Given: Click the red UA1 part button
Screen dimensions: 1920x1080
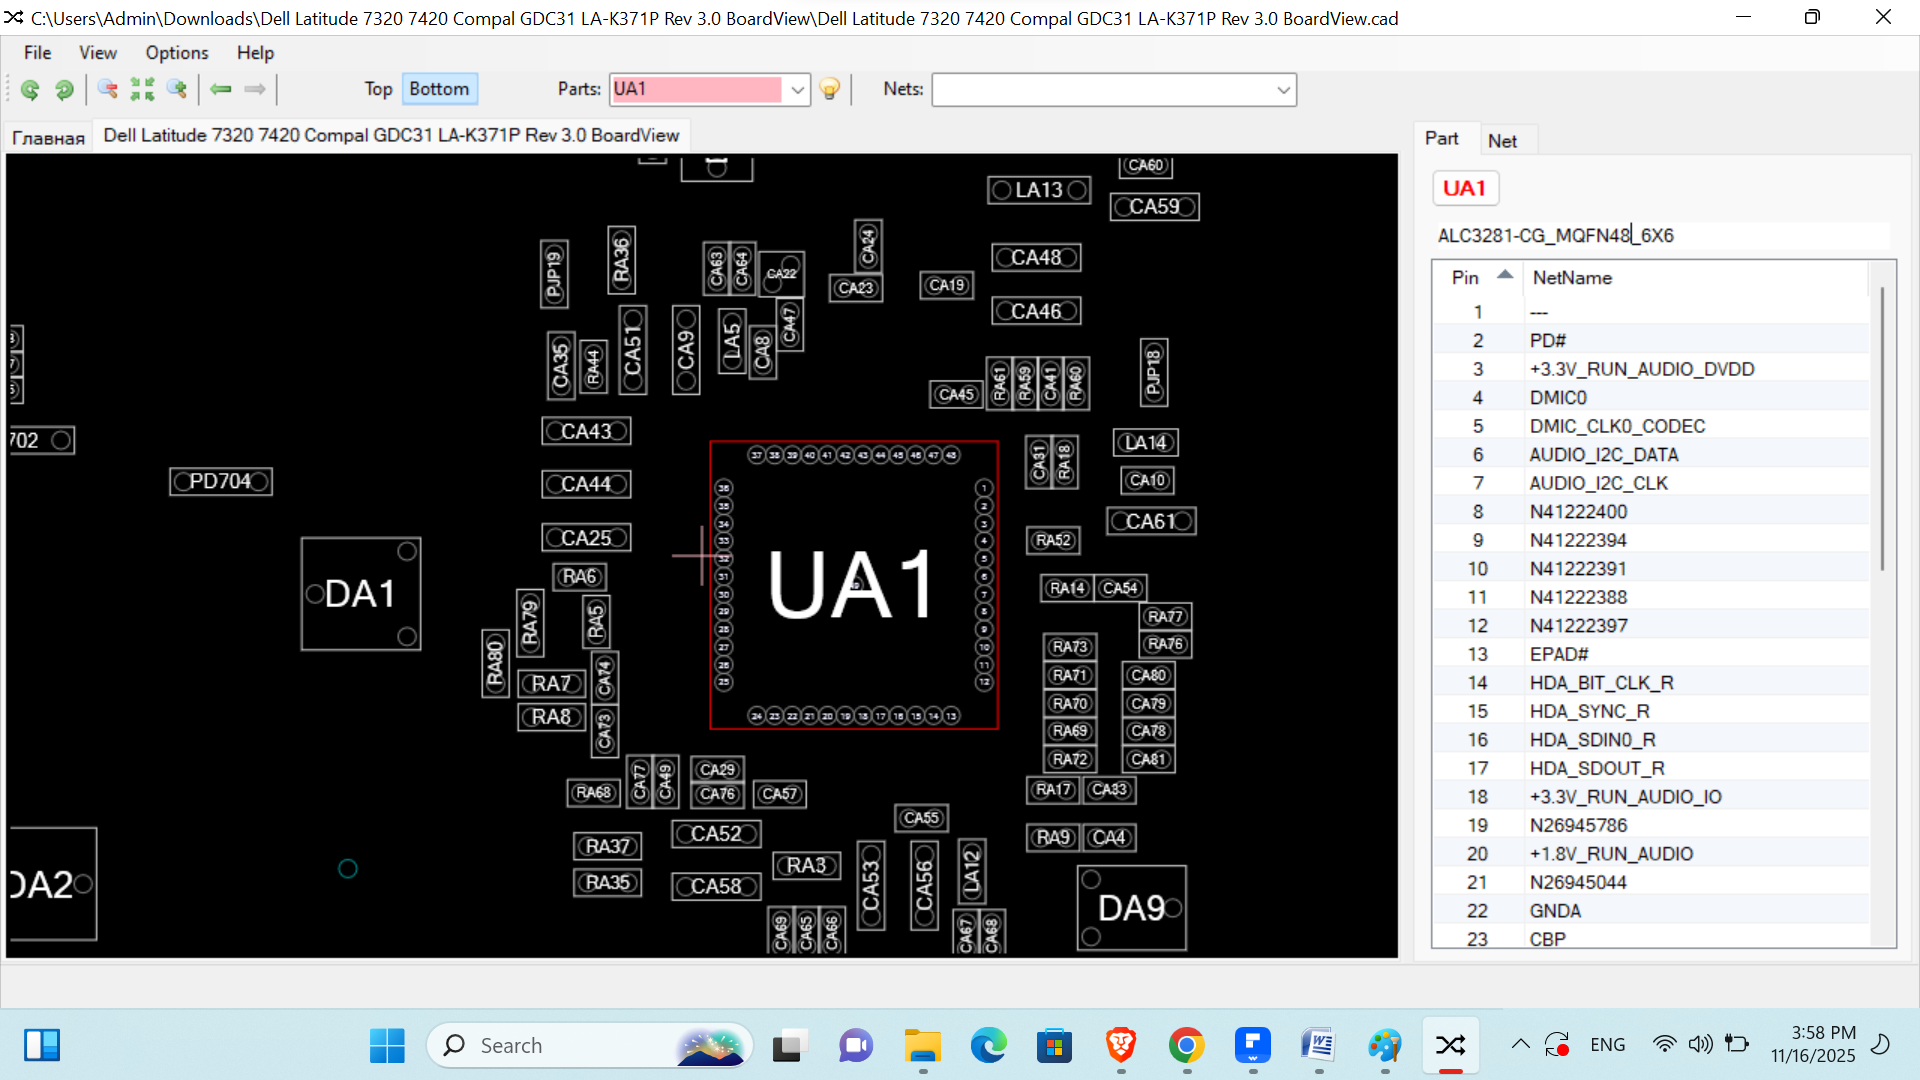Looking at the screenshot, I should [1464, 188].
